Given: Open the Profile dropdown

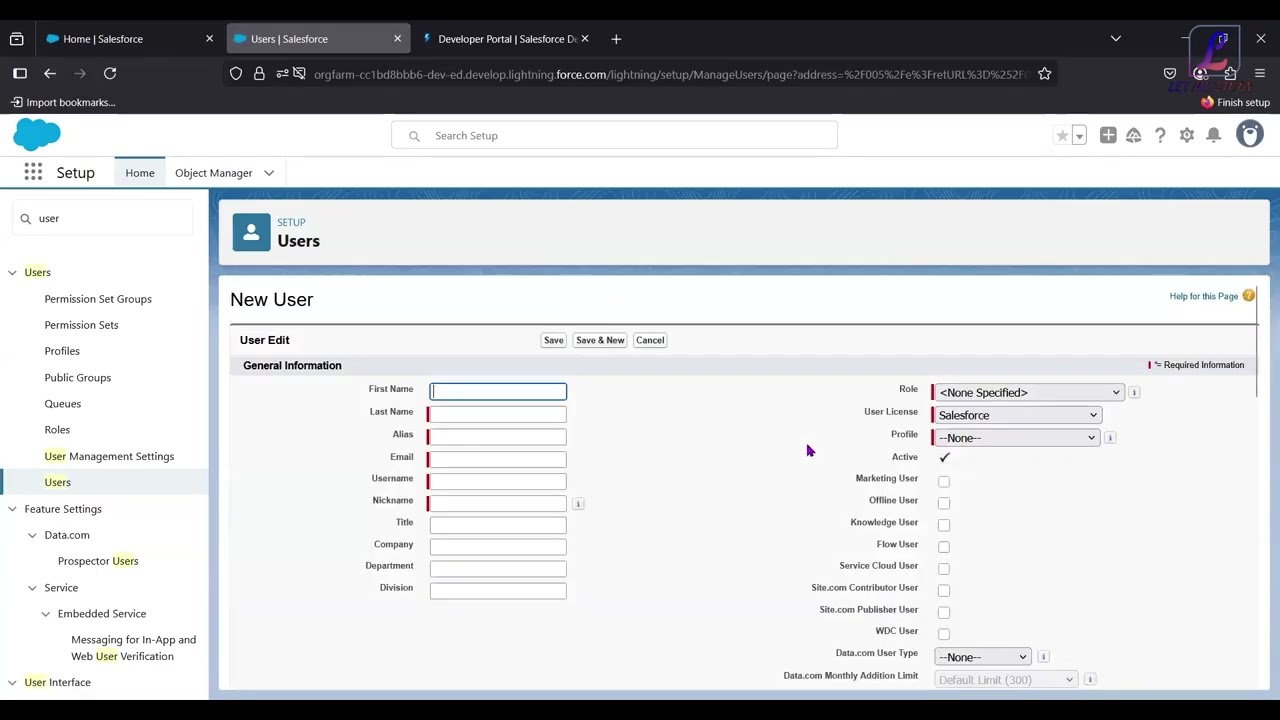Looking at the screenshot, I should [x=1016, y=437].
